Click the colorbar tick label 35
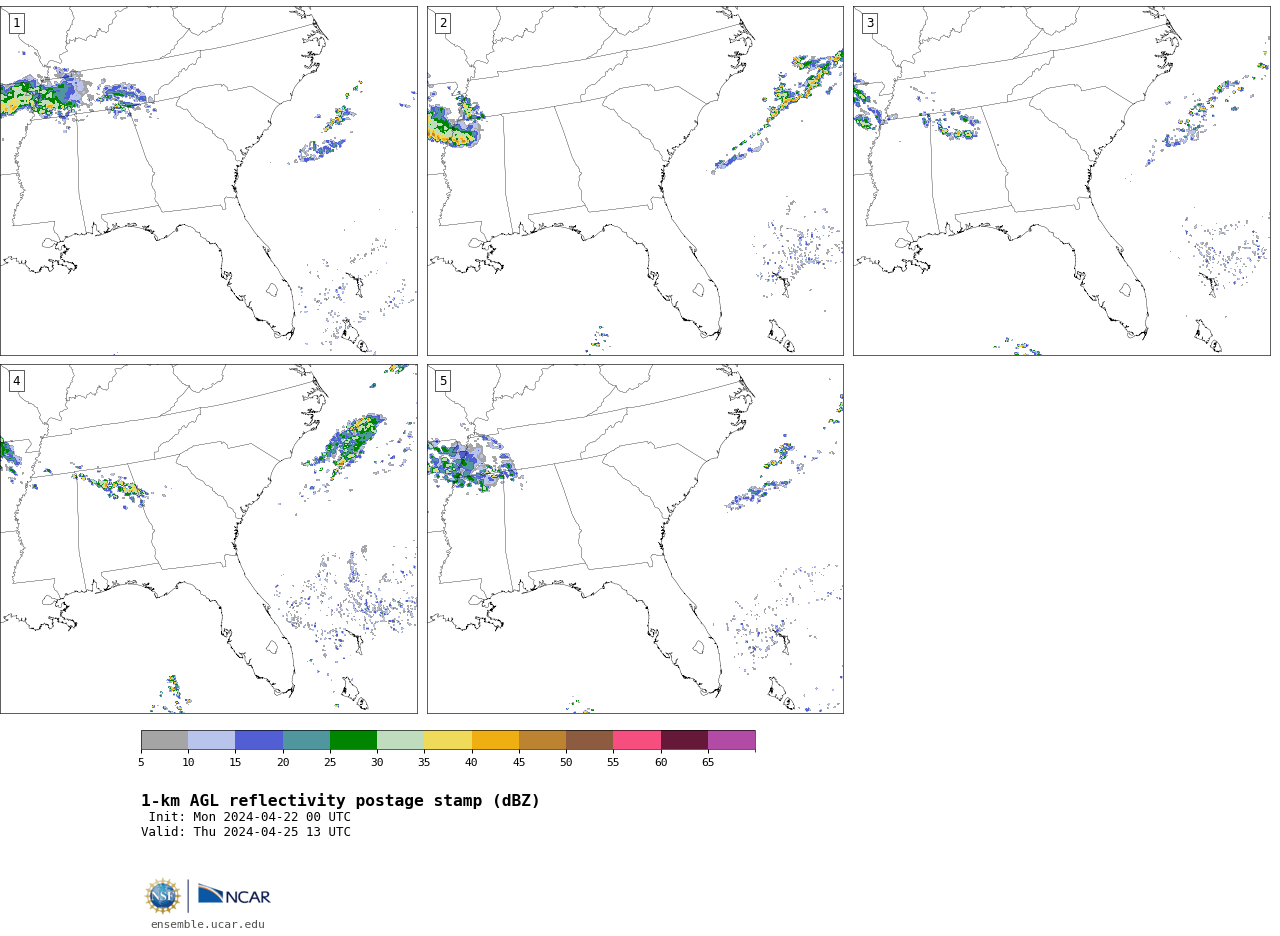 [x=424, y=762]
